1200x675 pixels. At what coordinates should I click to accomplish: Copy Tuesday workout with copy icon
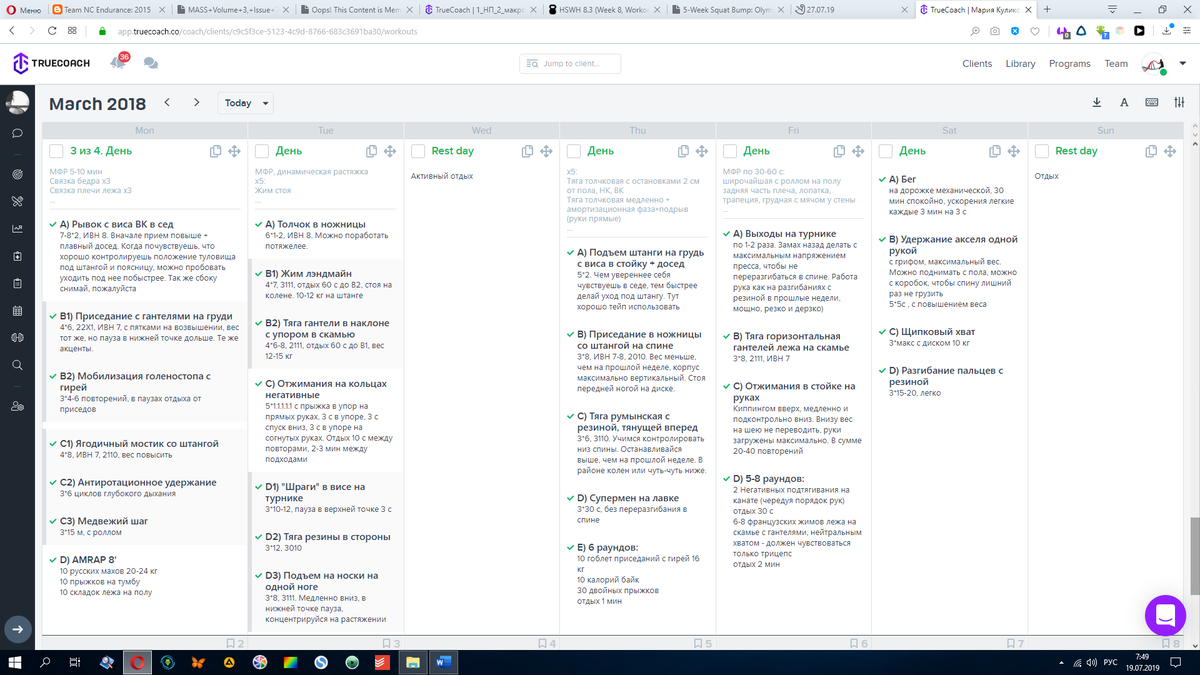(x=372, y=151)
